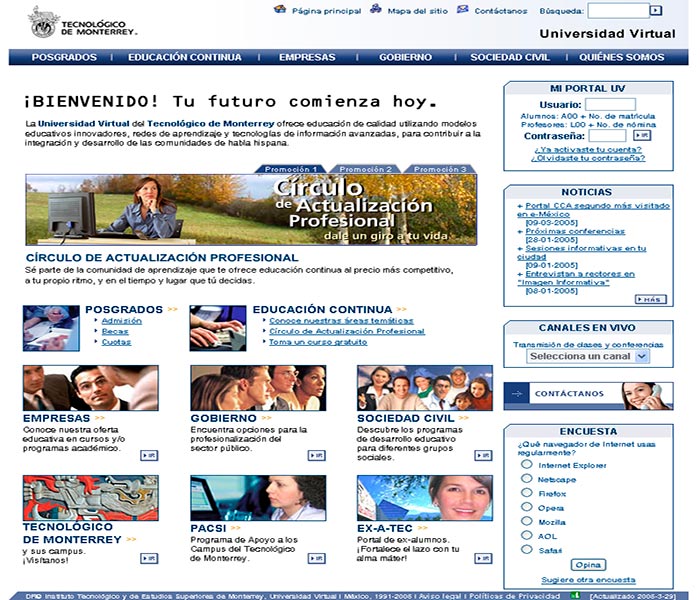This screenshot has width=700, height=600.
Task: Select the Netscape radio option
Action: point(527,479)
